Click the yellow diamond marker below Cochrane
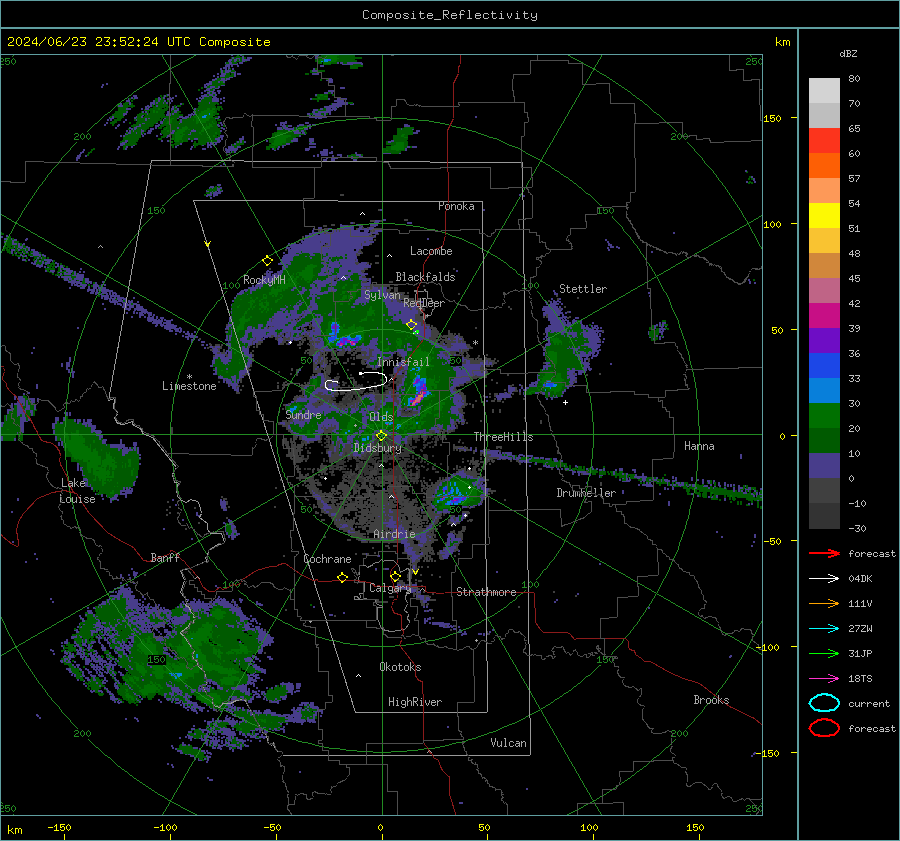Viewport: 900px width, 841px height. 343,577
